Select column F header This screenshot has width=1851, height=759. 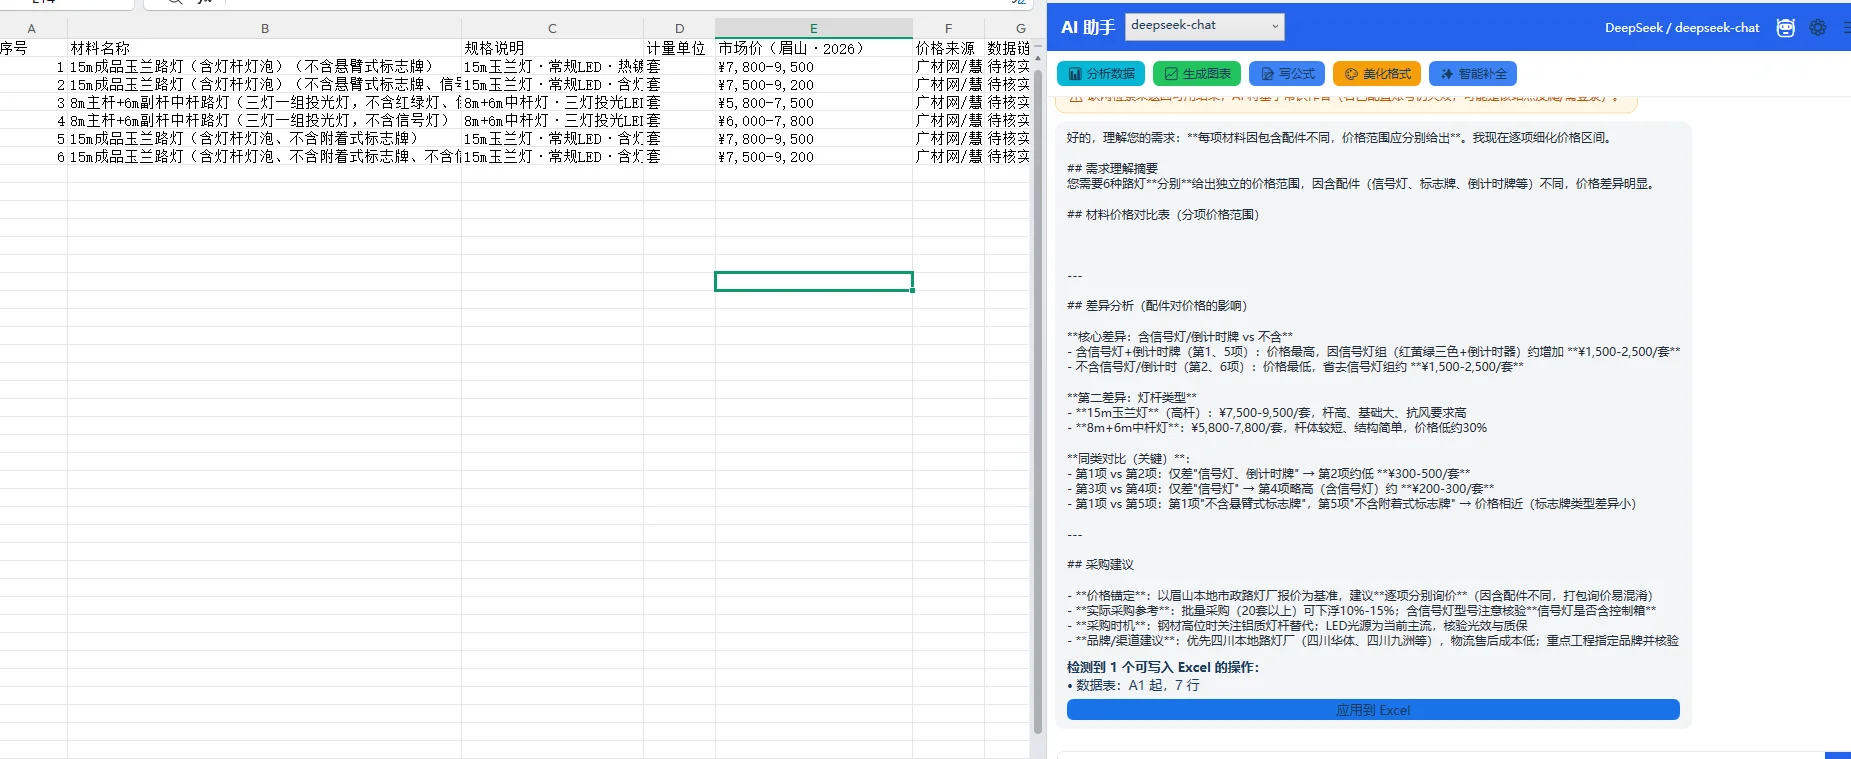pyautogui.click(x=948, y=29)
